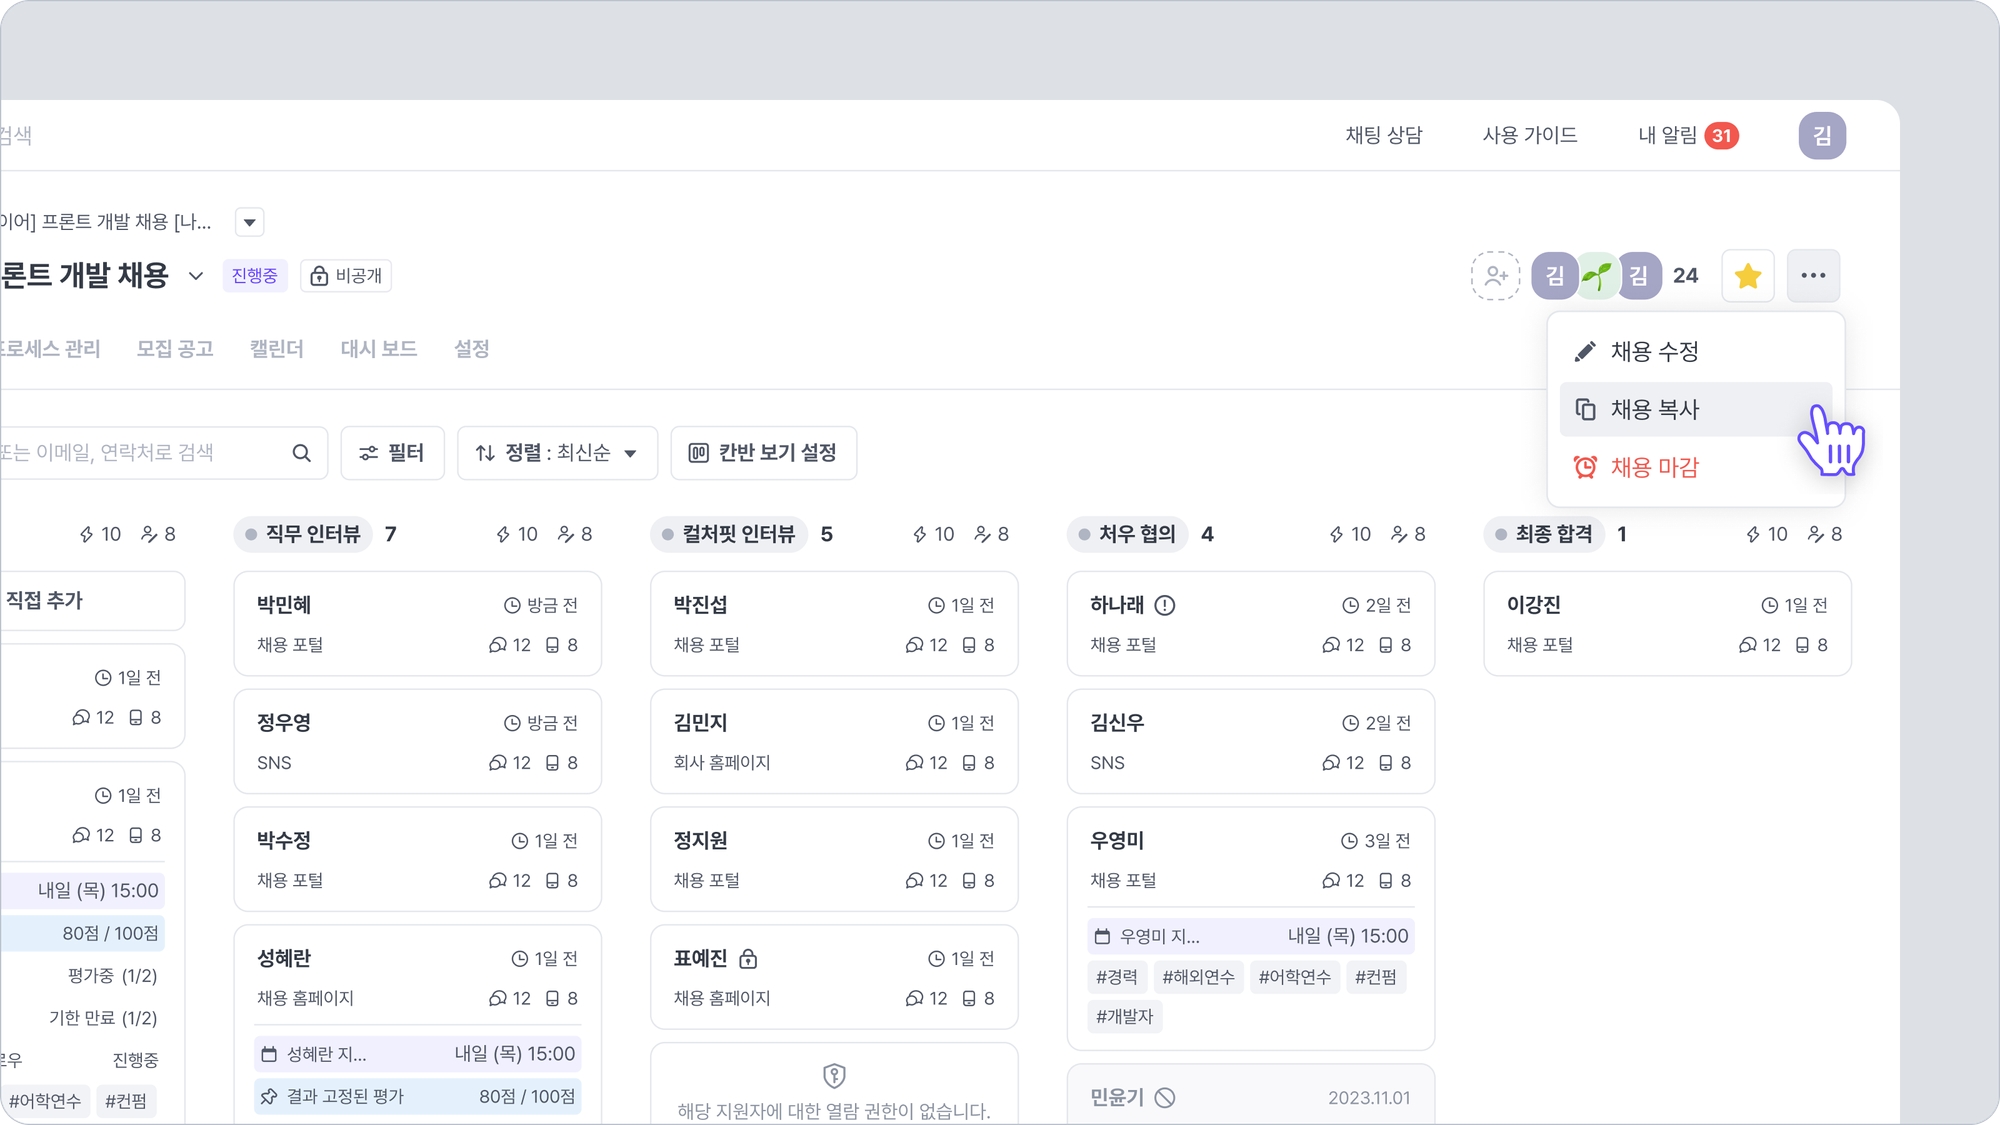The height and width of the screenshot is (1125, 2000).
Task: Click the lightning bolt icon in 직무 인터뷰 column
Action: [x=503, y=535]
